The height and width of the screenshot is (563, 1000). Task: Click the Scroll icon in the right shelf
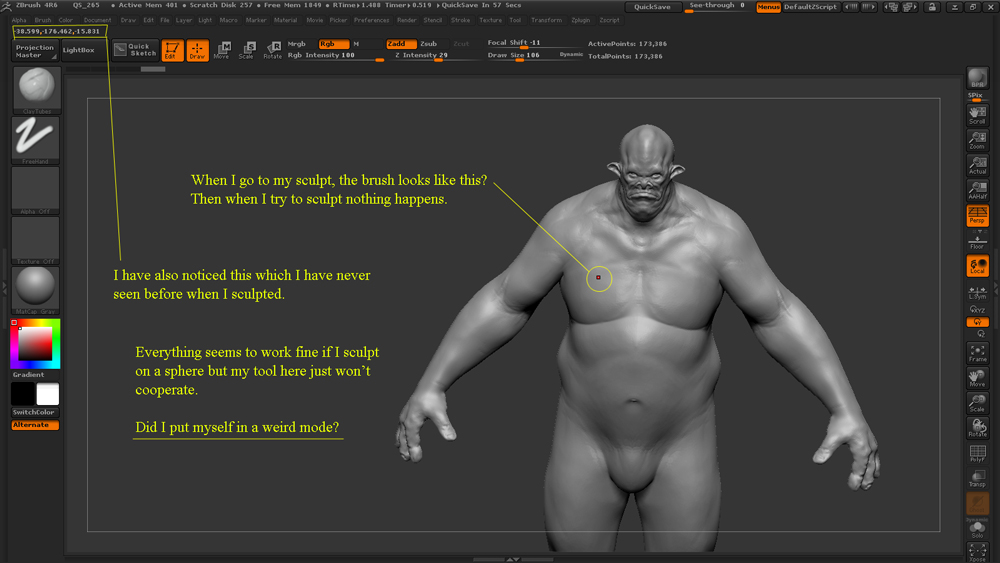pos(977,114)
